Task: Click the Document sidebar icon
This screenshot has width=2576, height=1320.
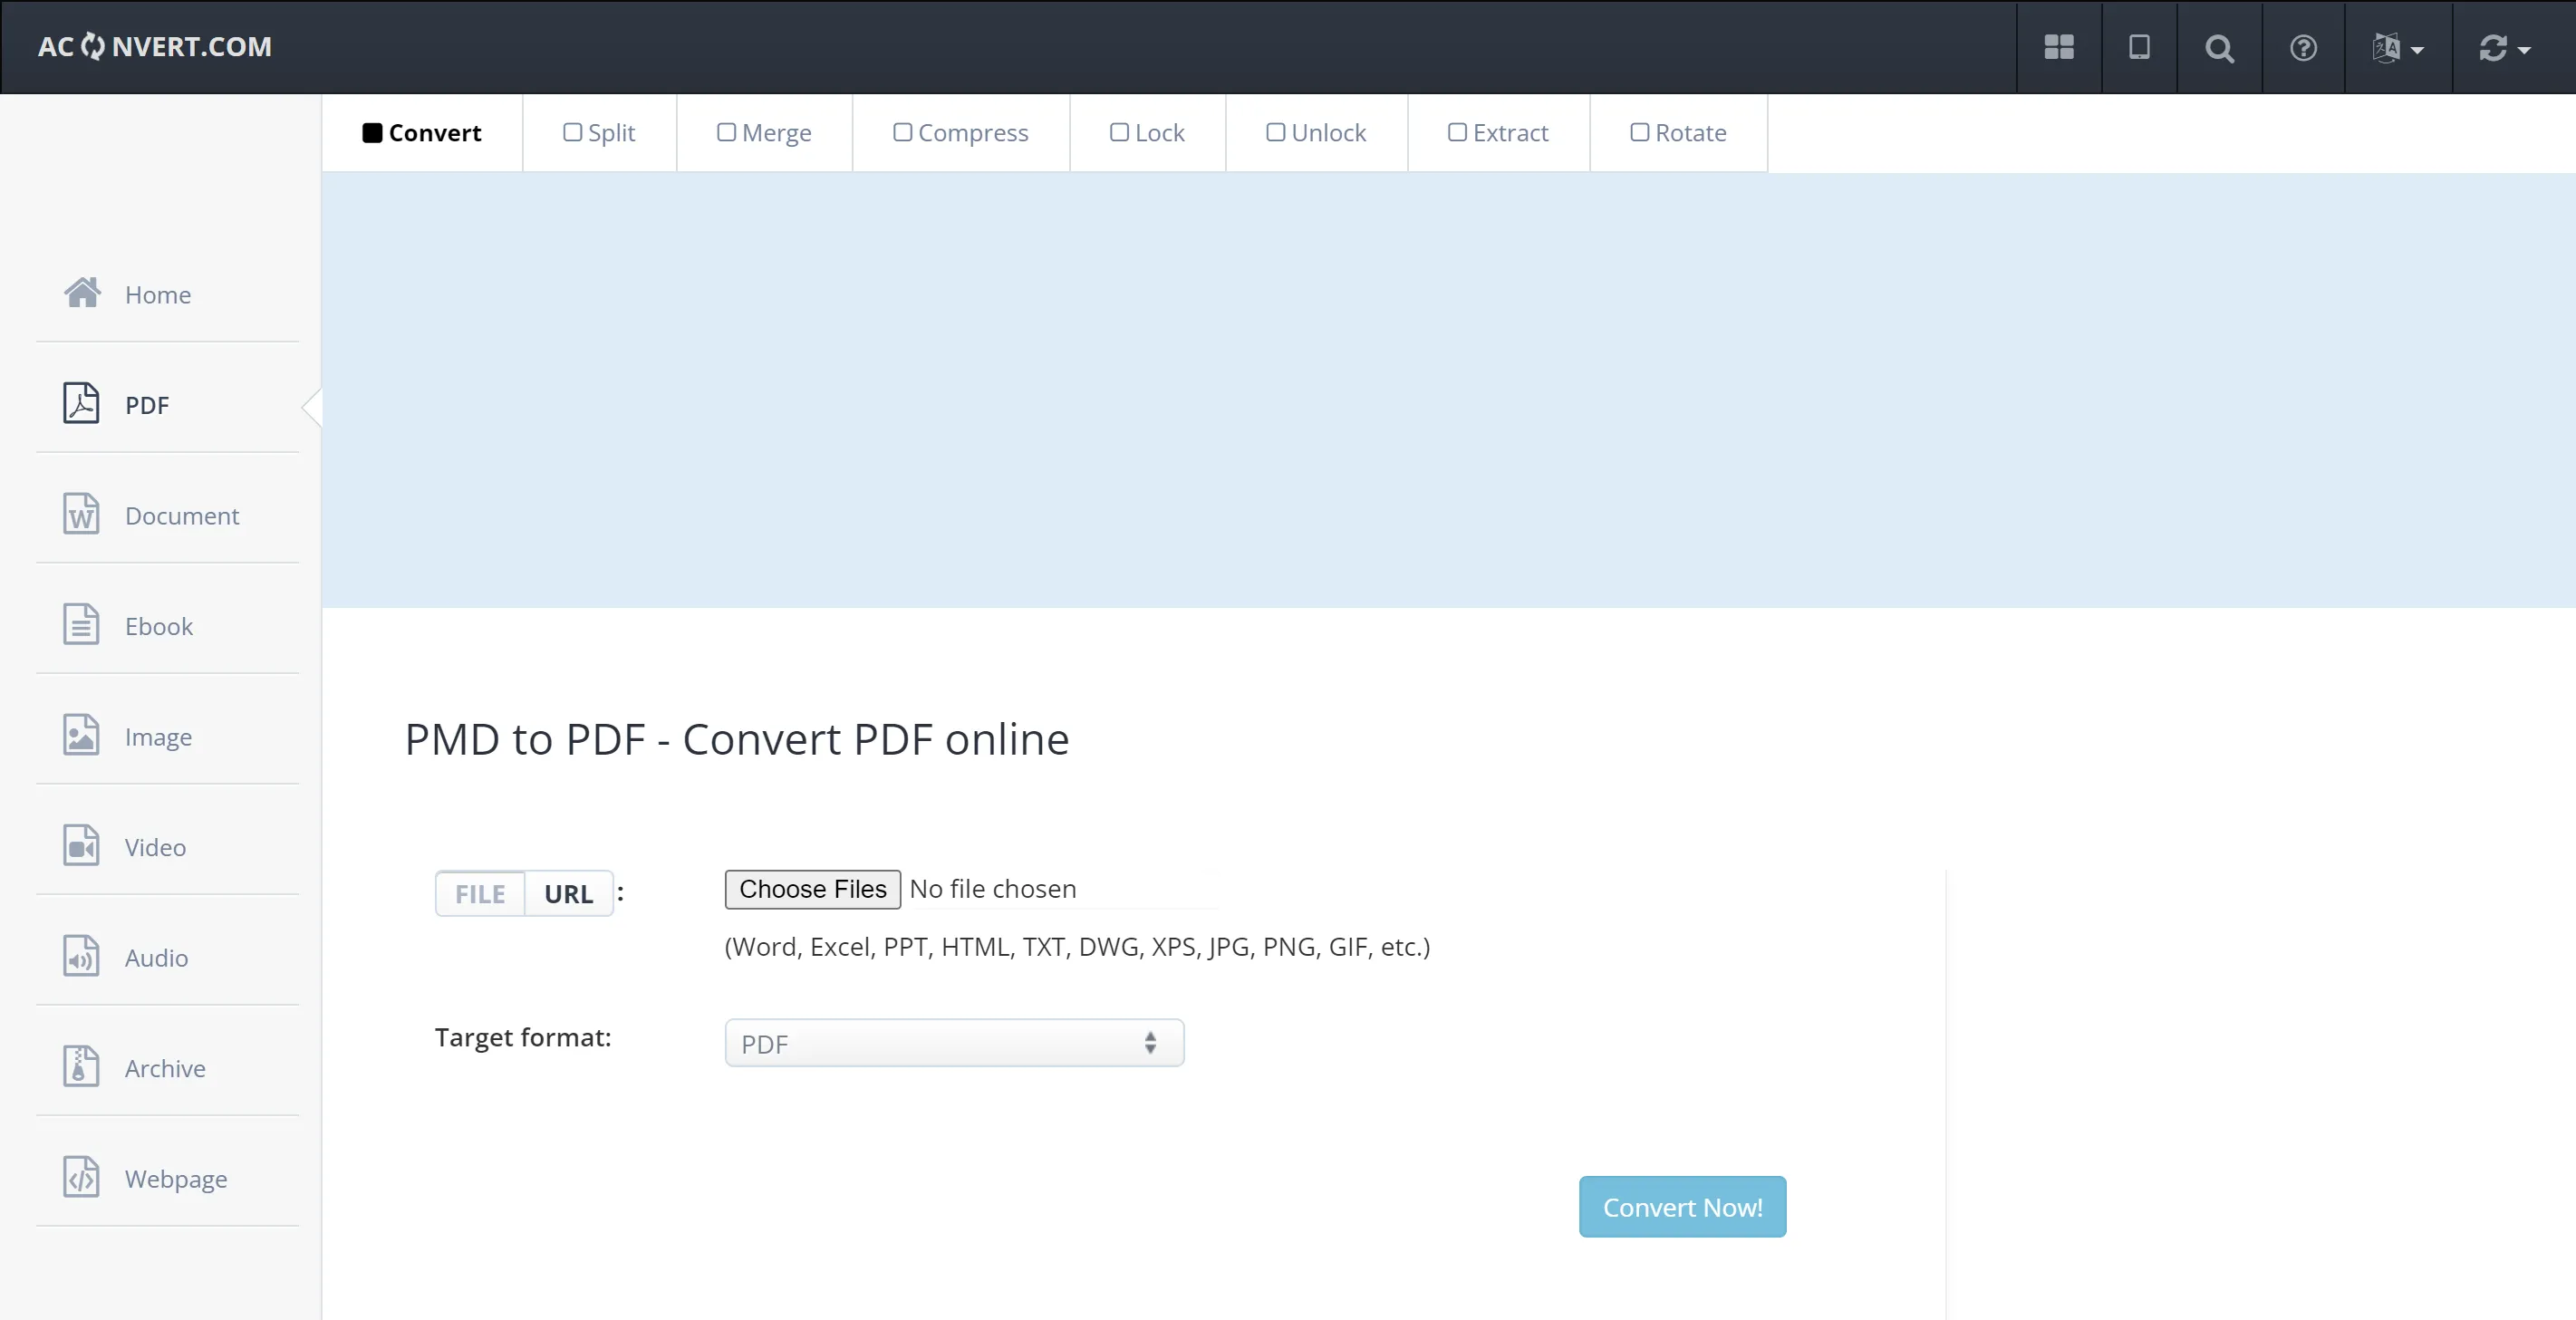Action: click(79, 514)
